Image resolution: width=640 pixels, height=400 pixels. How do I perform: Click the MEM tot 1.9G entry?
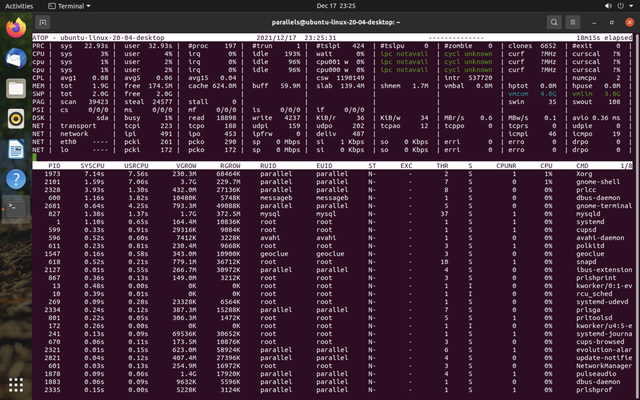[x=84, y=86]
